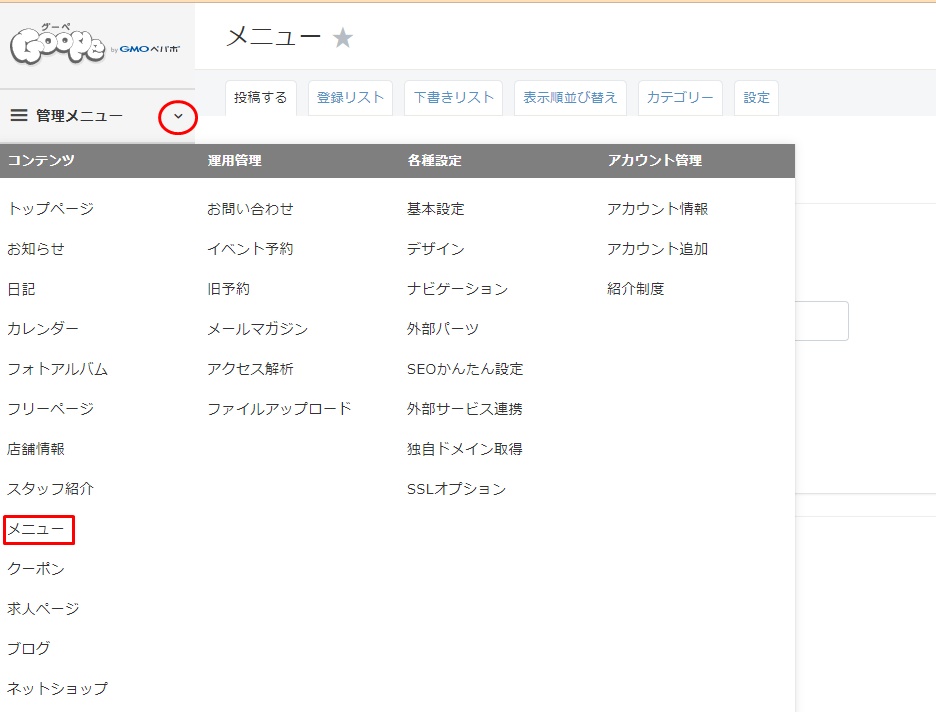936x712 pixels.
Task: Open 紹介制度
Action: [x=636, y=289]
